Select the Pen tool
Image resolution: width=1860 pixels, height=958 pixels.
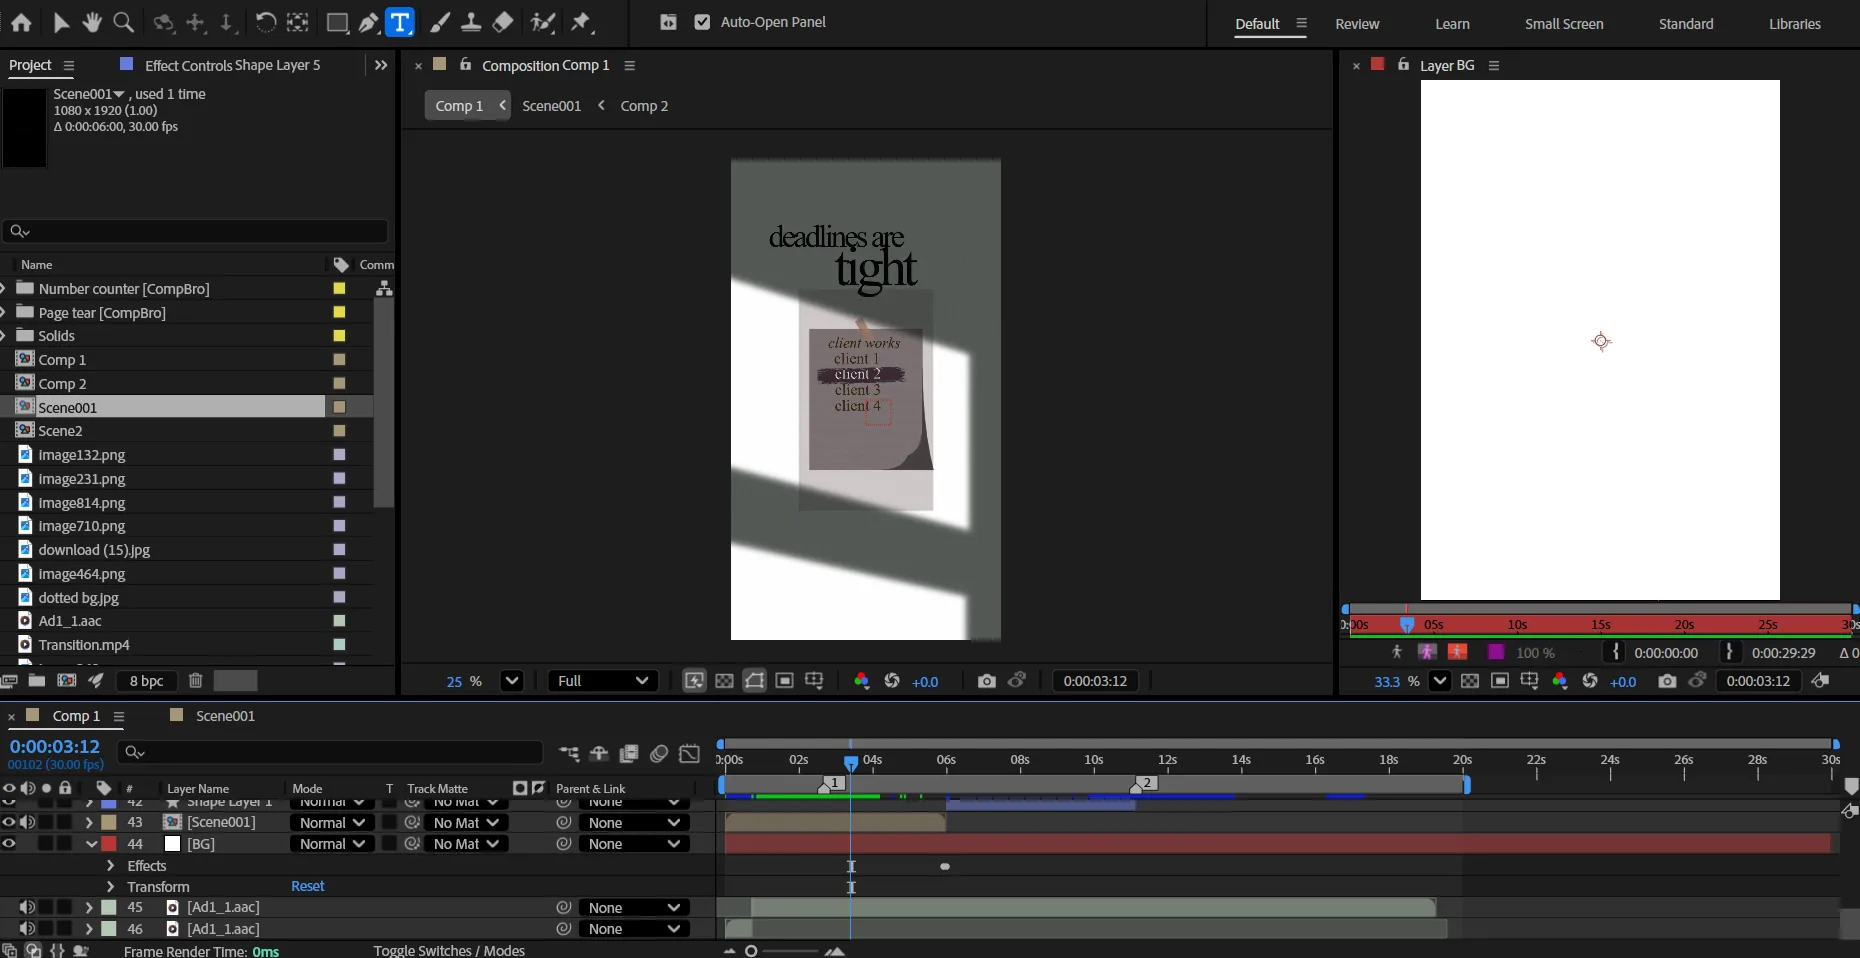click(369, 22)
